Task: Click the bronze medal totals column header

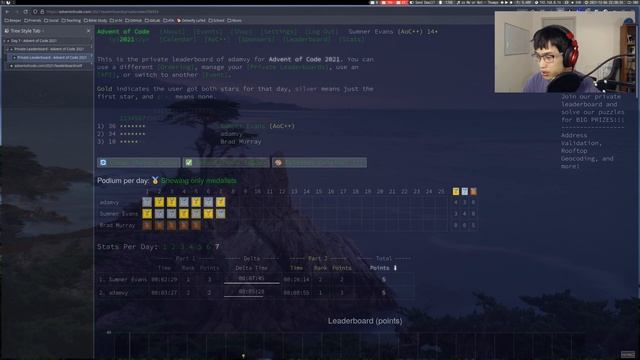Action: [x=473, y=191]
